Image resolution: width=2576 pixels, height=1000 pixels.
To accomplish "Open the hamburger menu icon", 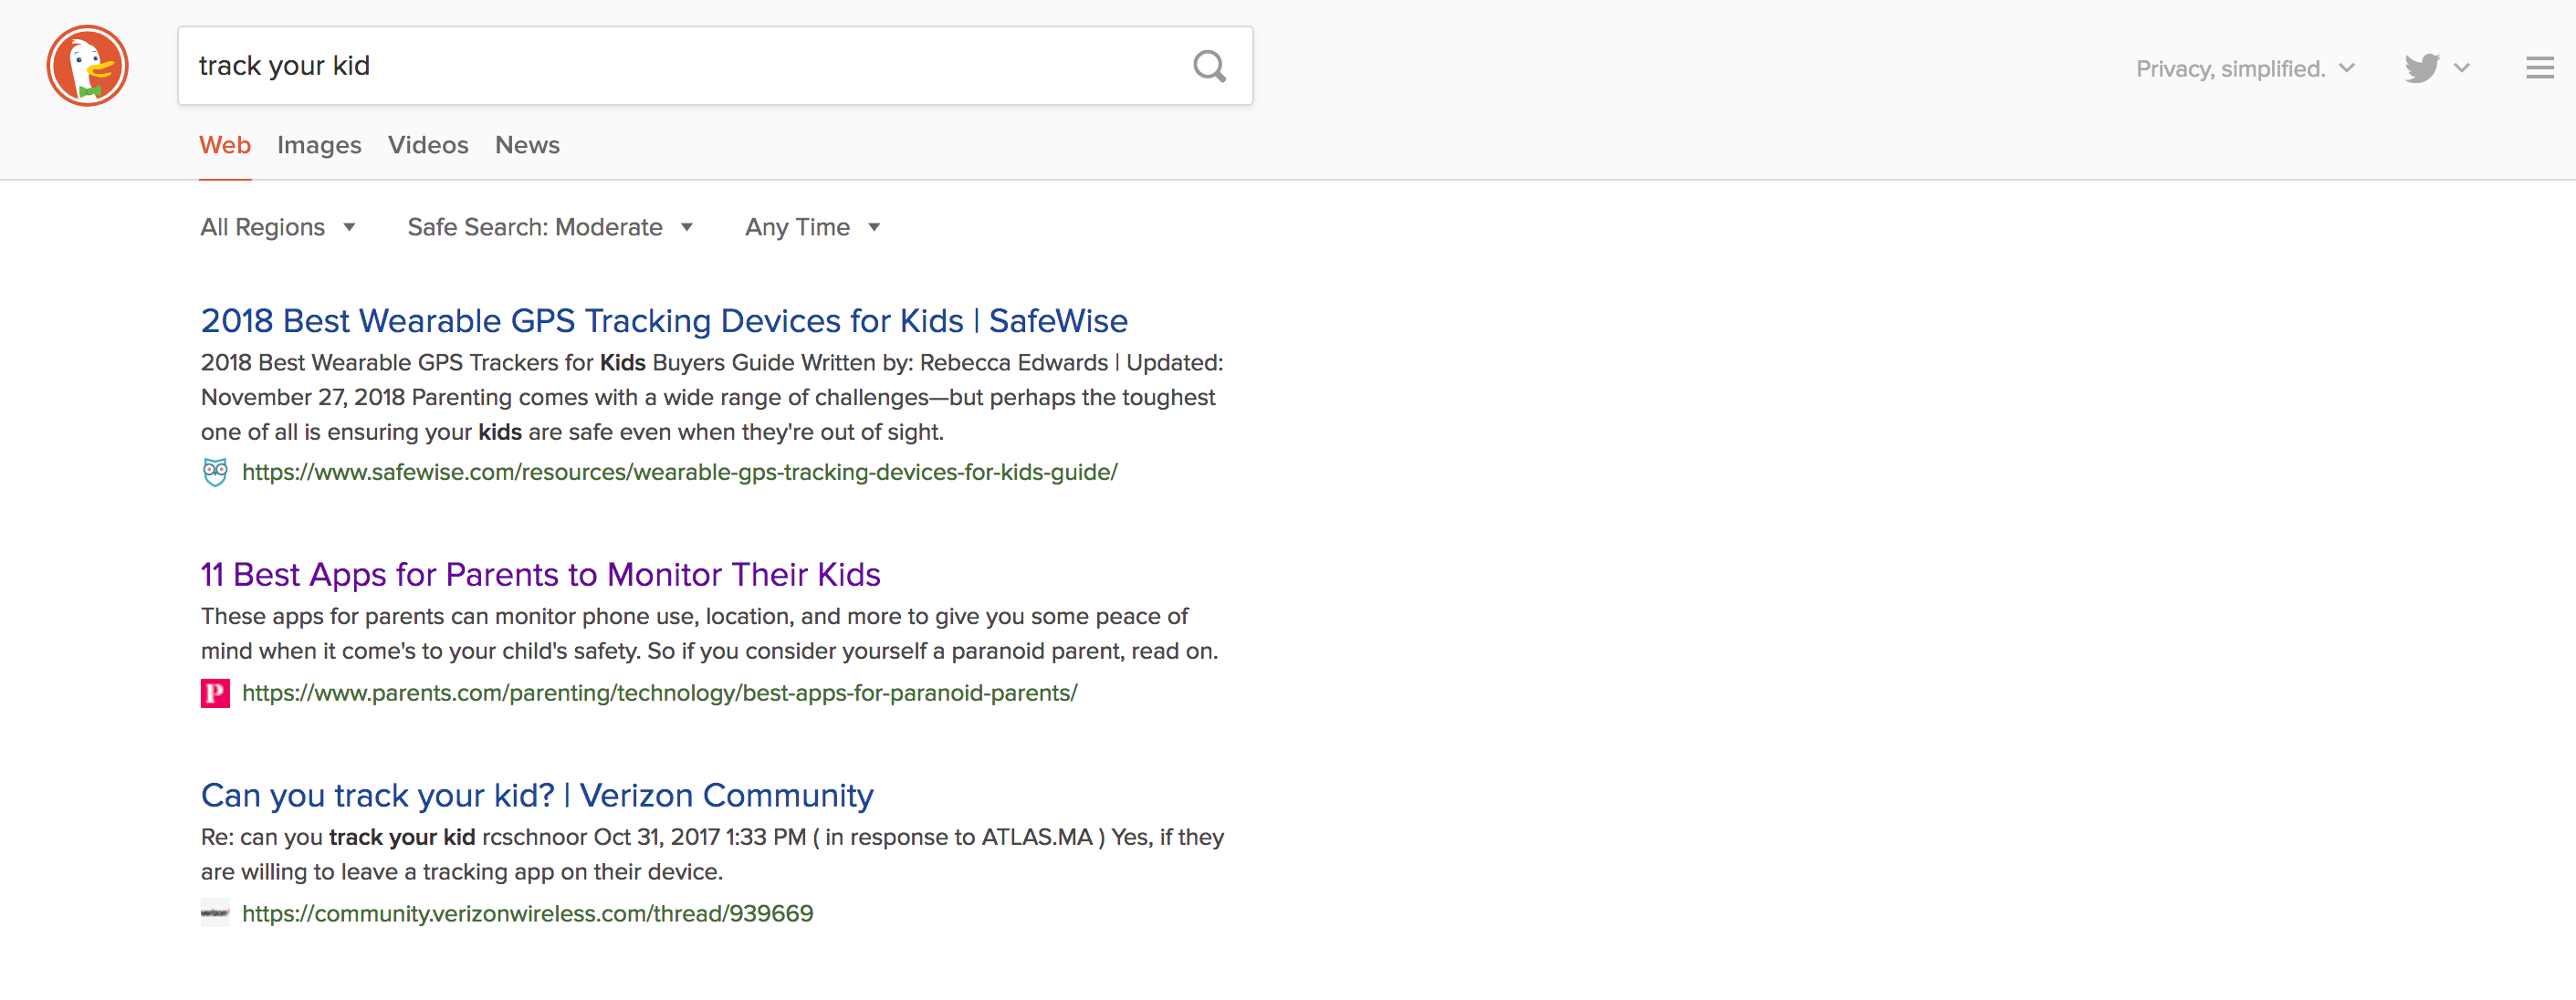I will (2539, 68).
